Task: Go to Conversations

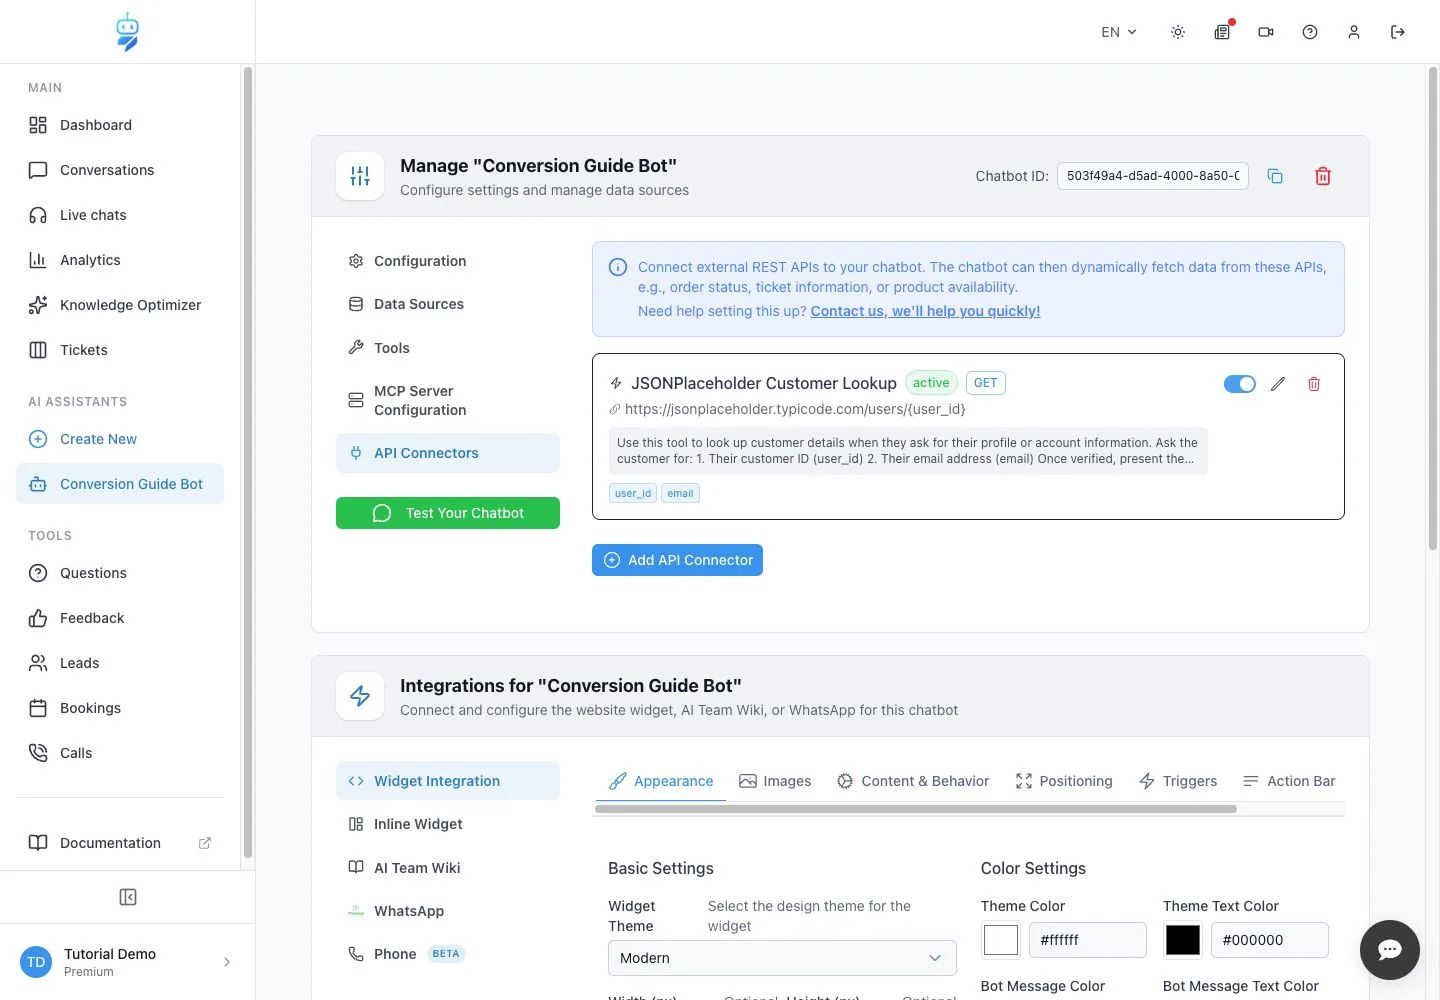Action: pos(120,170)
